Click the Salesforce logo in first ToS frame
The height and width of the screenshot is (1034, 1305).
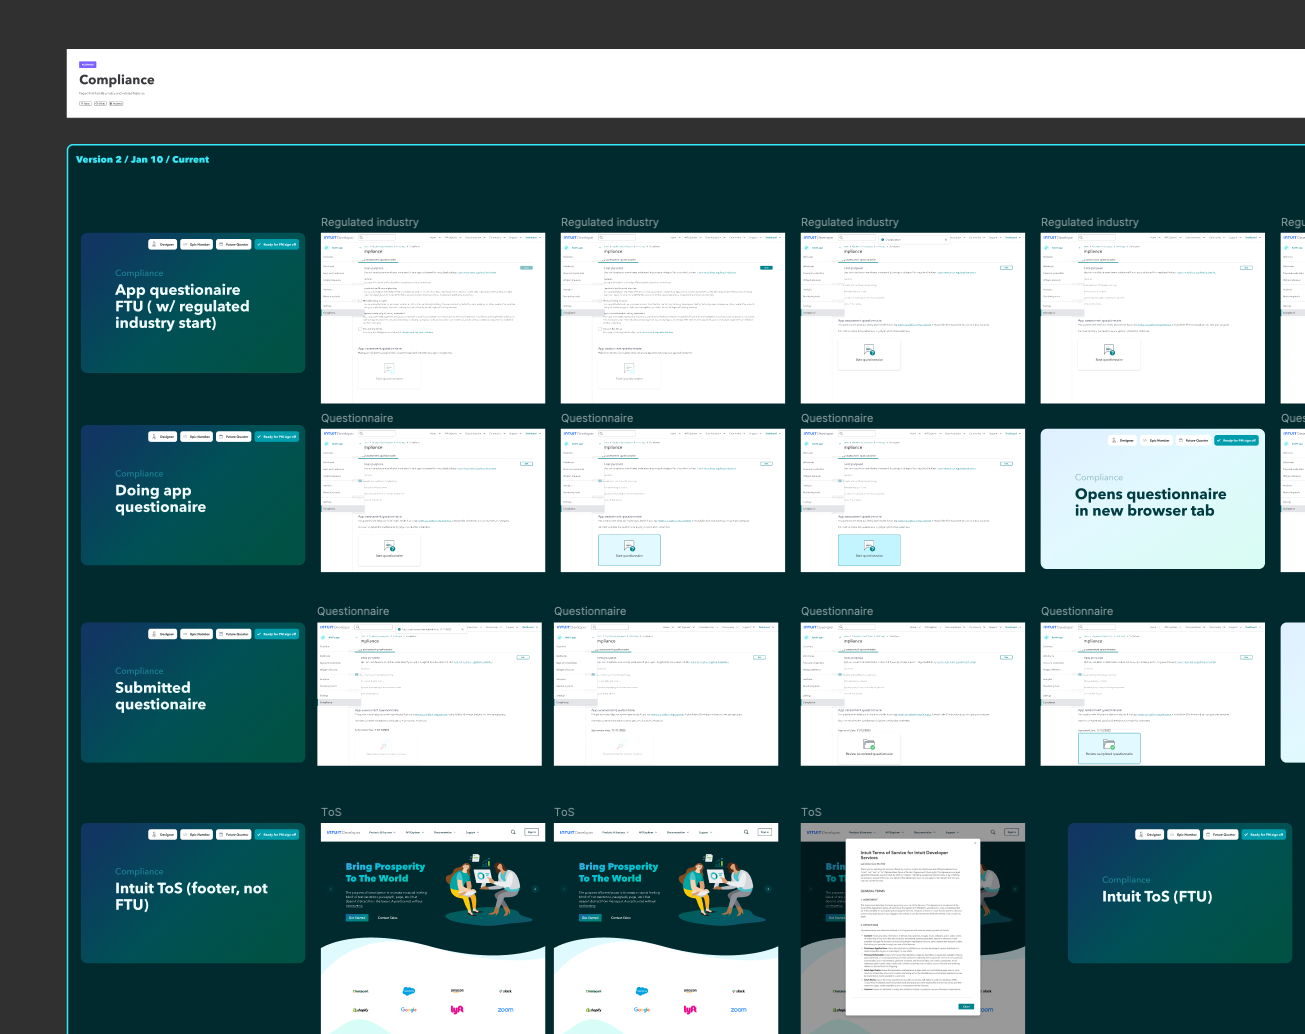pyautogui.click(x=409, y=991)
